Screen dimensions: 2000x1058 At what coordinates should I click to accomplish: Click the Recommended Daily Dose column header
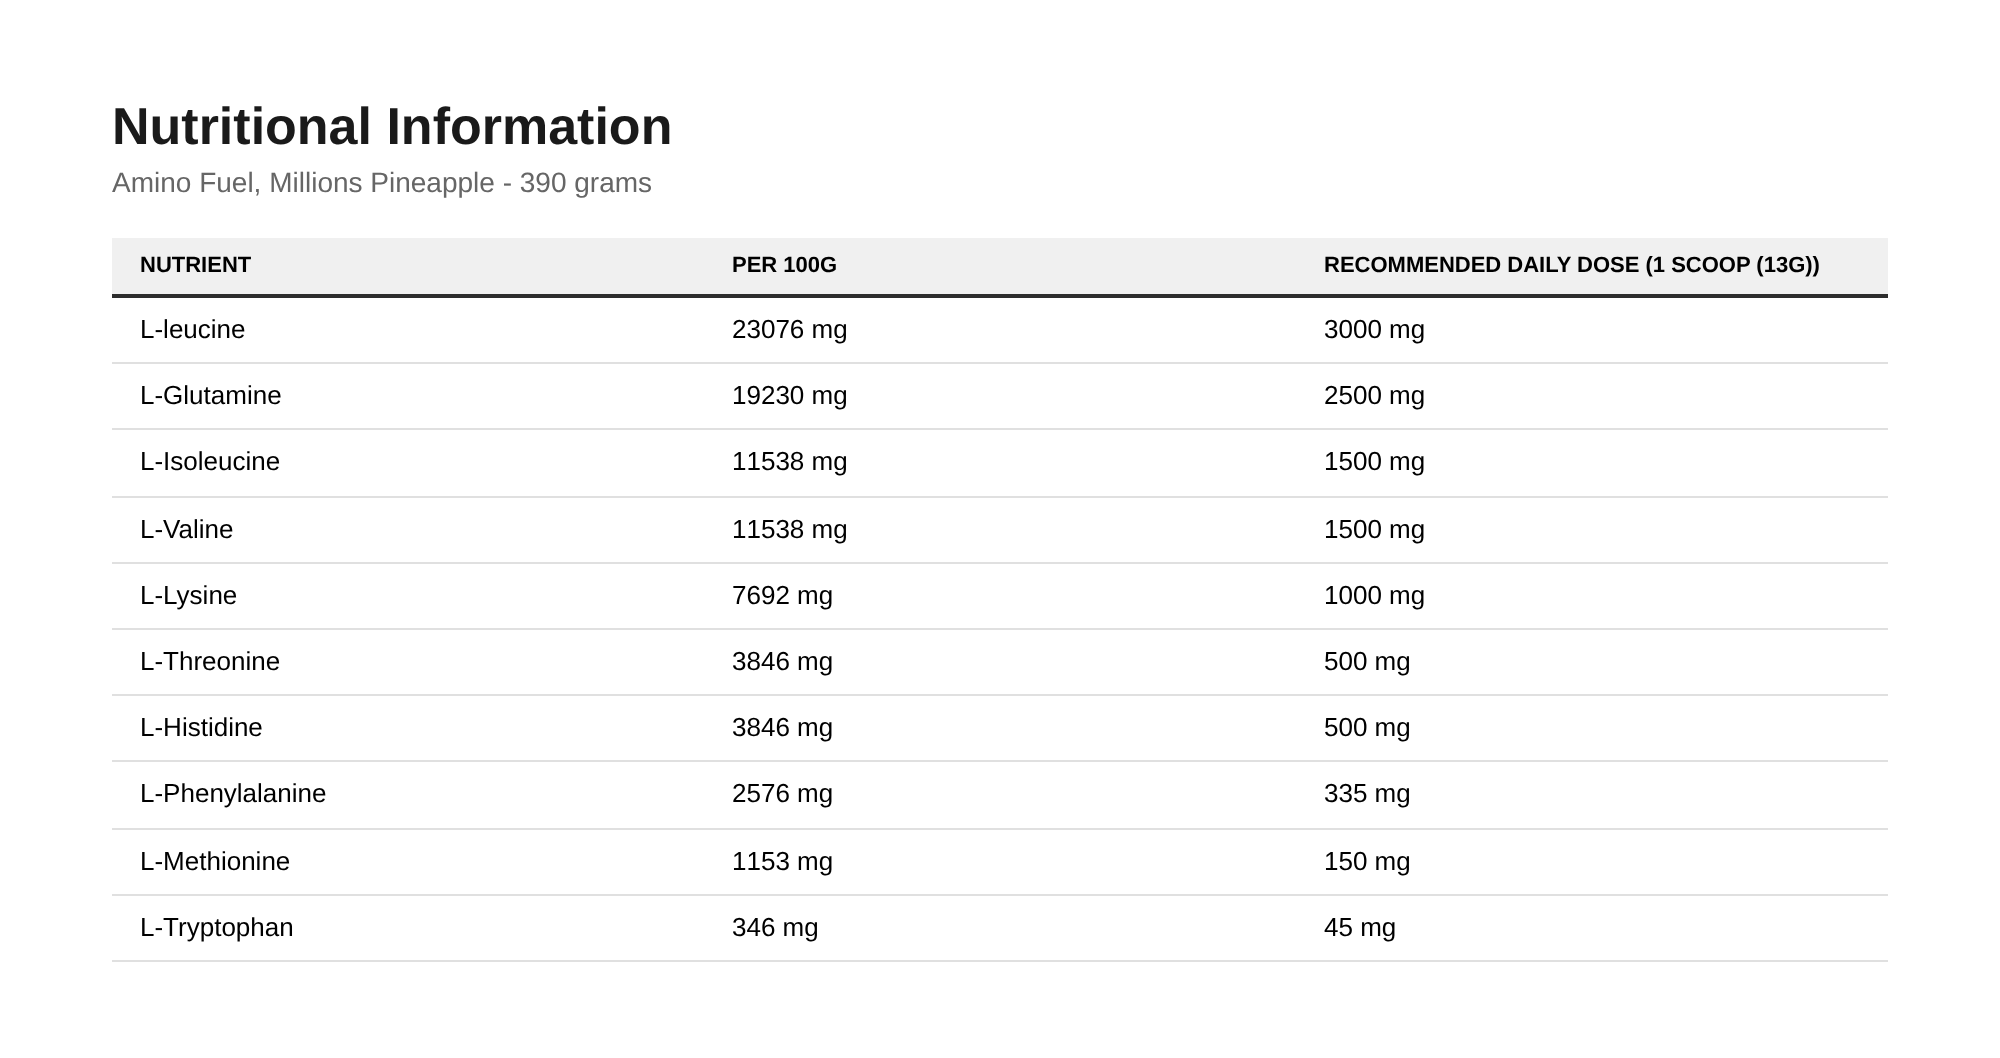[1572, 265]
